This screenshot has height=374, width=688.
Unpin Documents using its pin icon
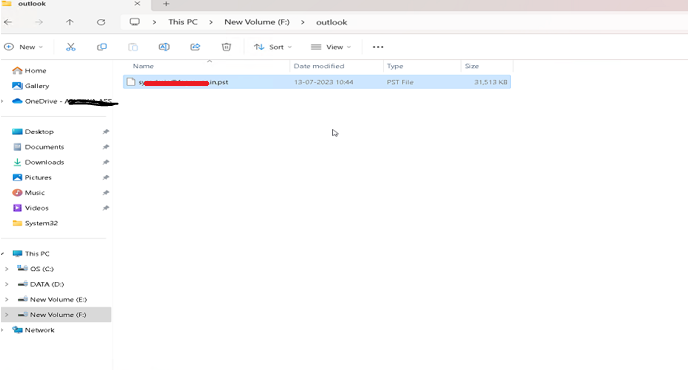(106, 147)
